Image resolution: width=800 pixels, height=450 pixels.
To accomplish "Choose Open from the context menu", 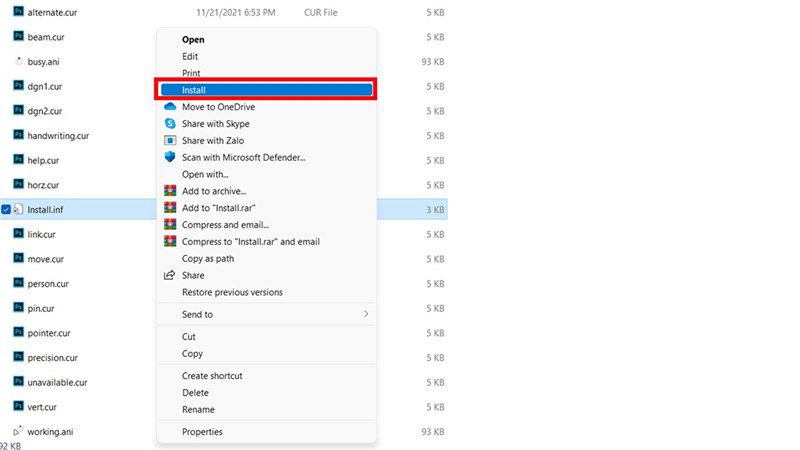I will point(193,39).
